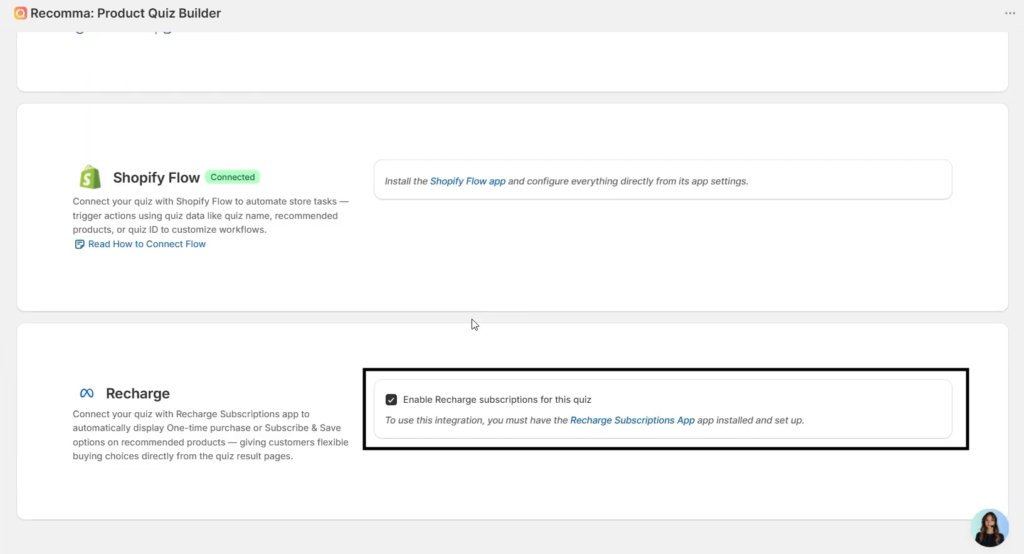
Task: Open the Recharge Subscriptions App link
Action: 632,421
